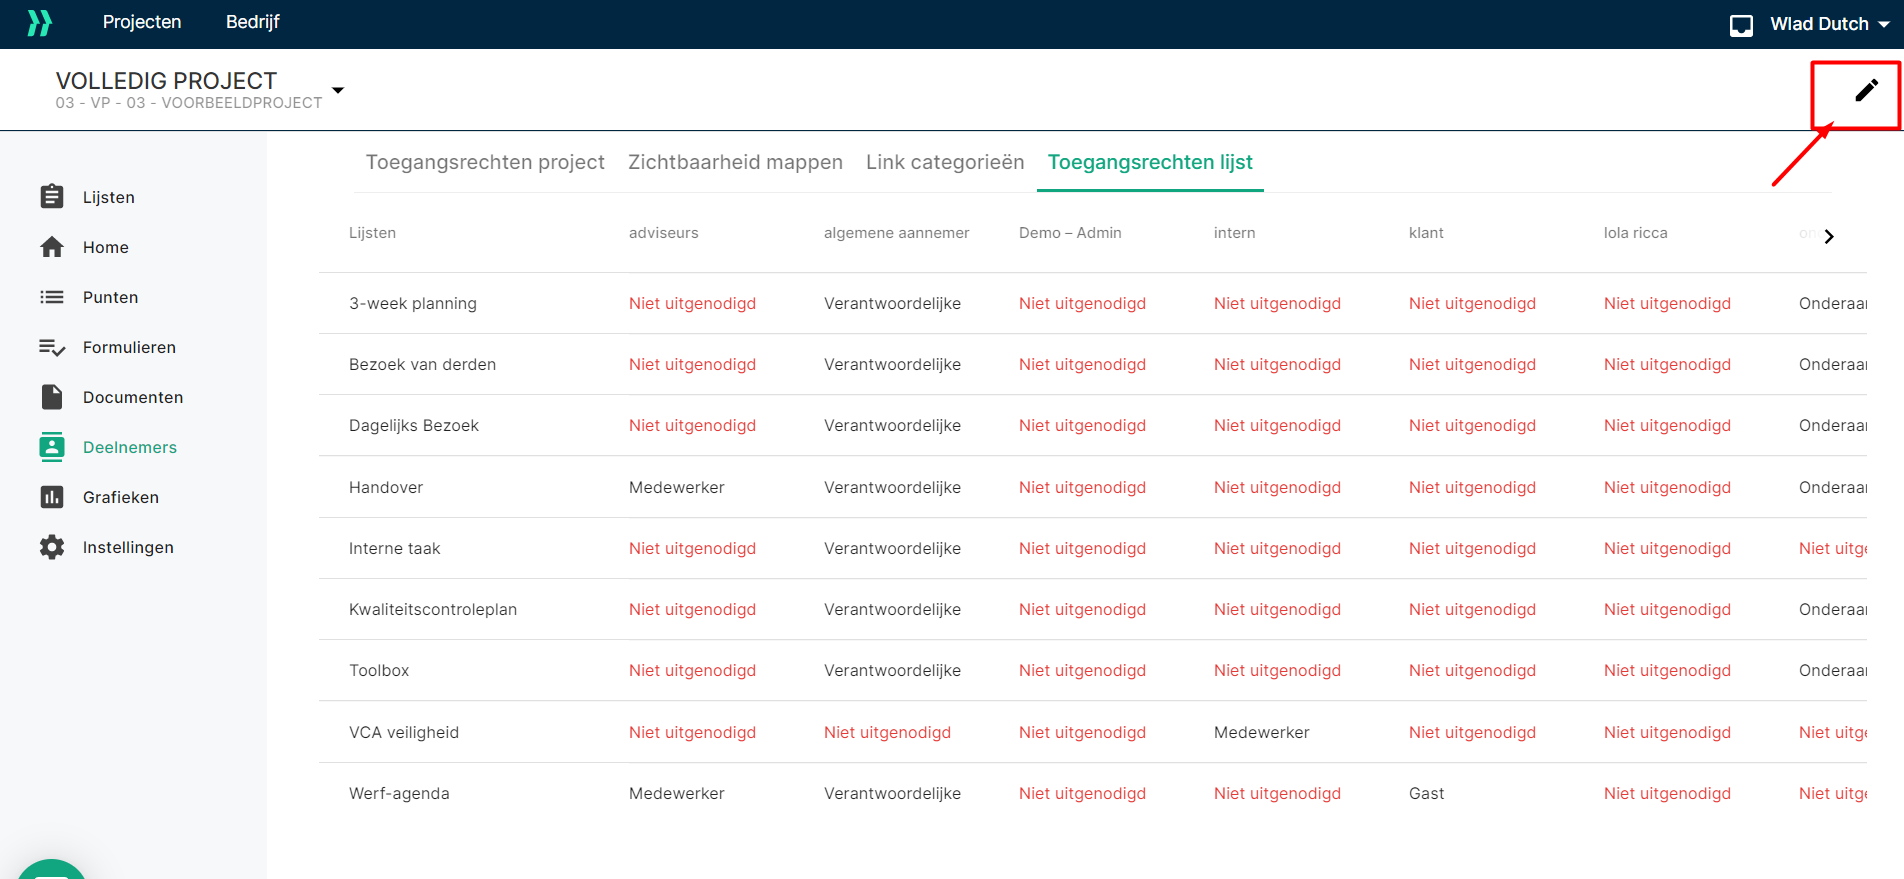1904x879 pixels.
Task: Click the Home house icon
Action: 52,247
